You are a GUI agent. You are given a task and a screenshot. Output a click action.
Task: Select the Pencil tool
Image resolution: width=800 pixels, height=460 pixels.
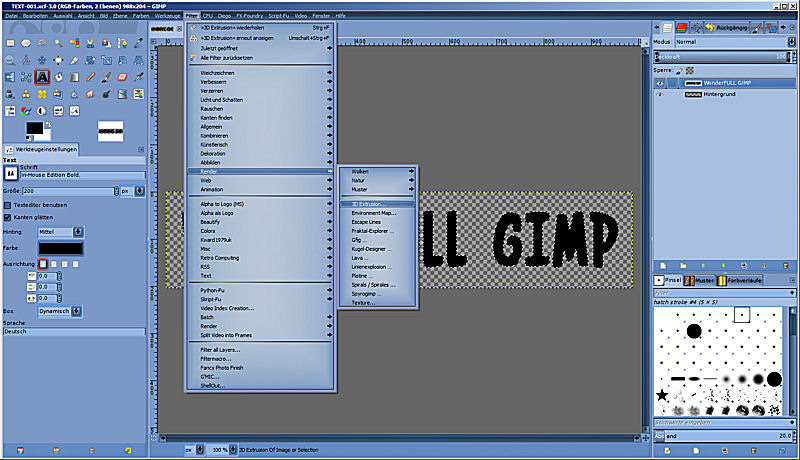(90, 77)
